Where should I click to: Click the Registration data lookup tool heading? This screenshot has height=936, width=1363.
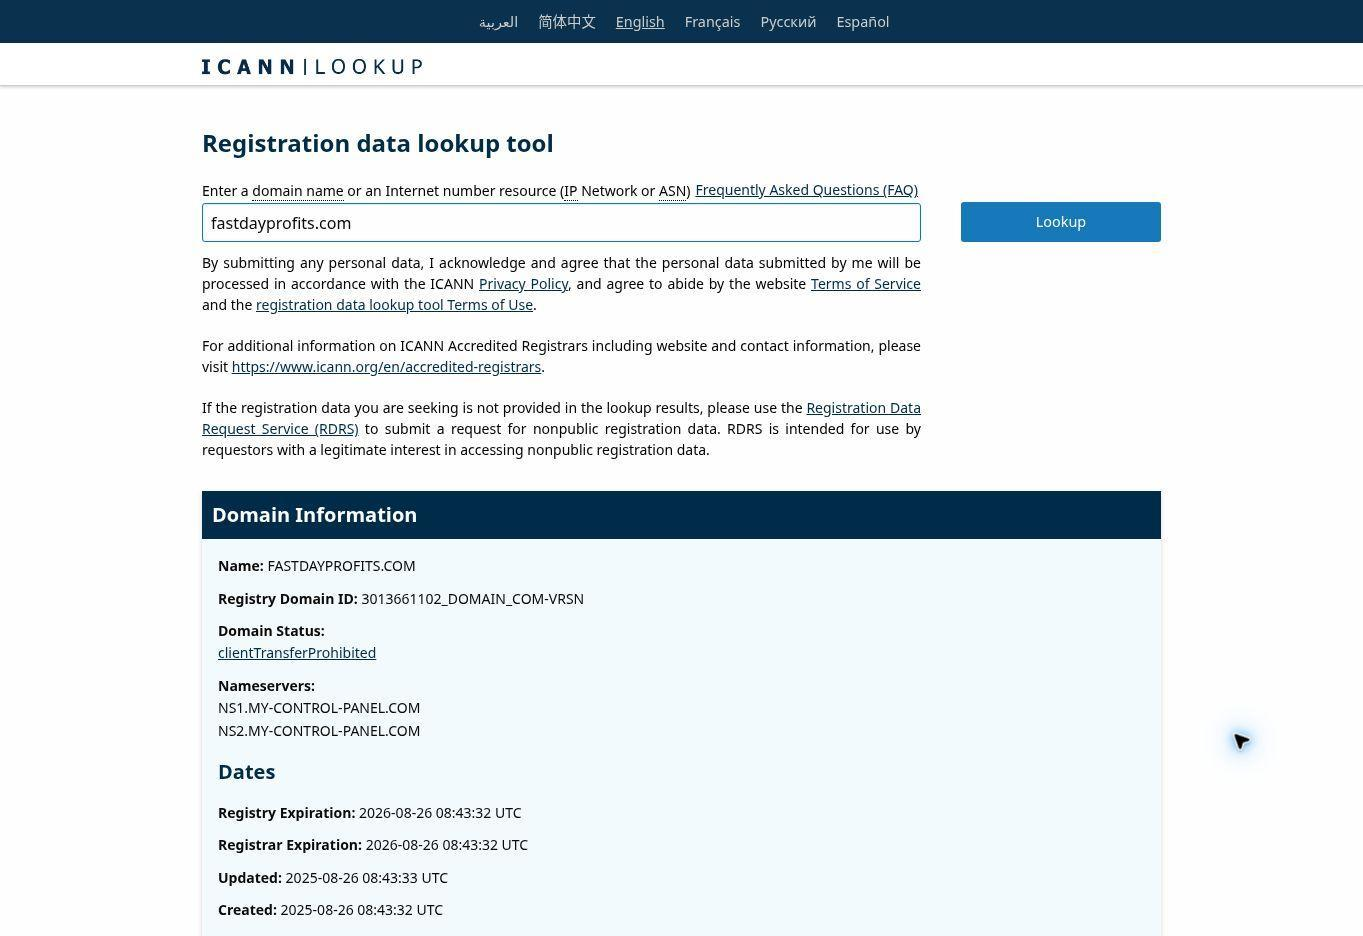(378, 143)
